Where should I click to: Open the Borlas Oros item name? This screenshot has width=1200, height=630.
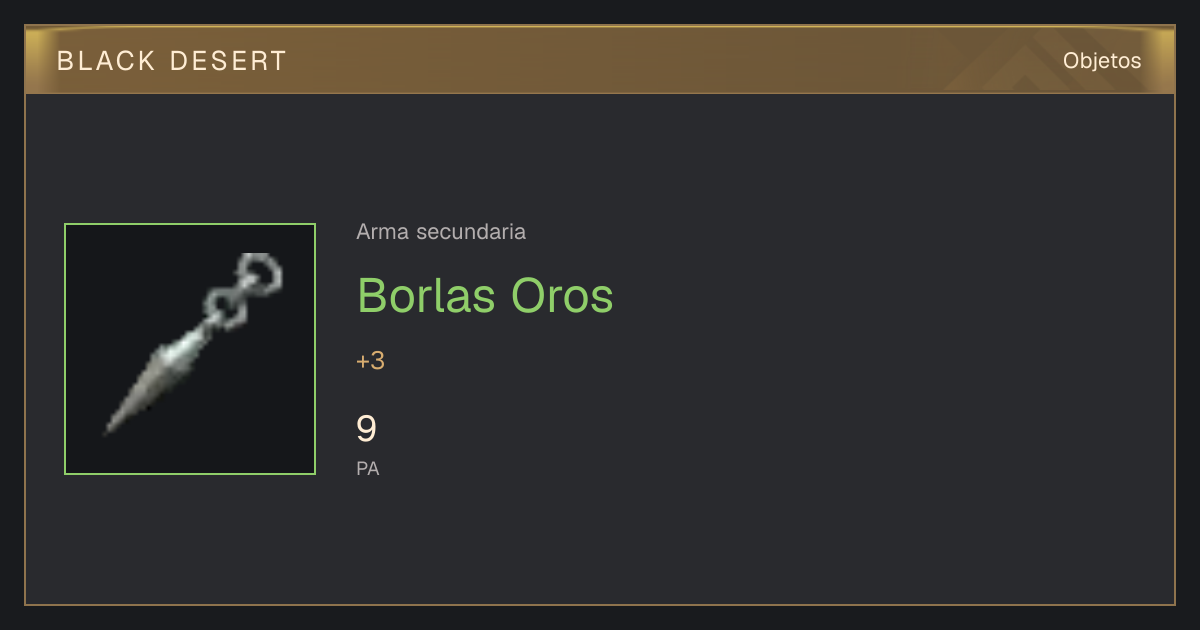(485, 295)
